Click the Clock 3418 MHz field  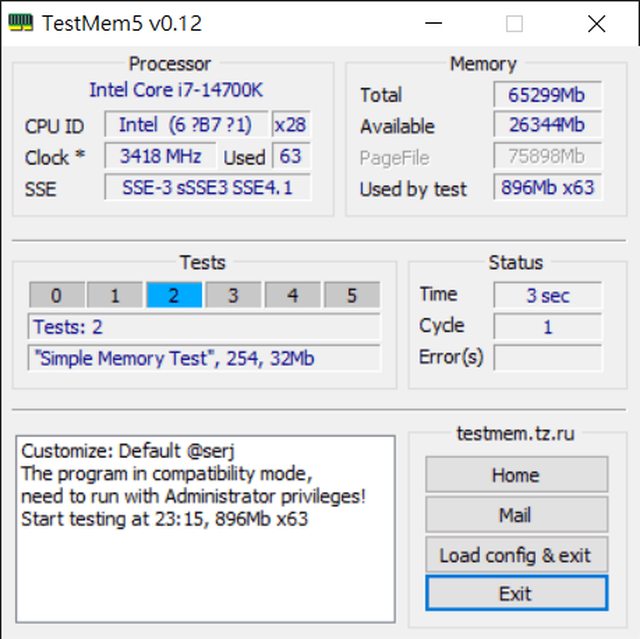160,156
